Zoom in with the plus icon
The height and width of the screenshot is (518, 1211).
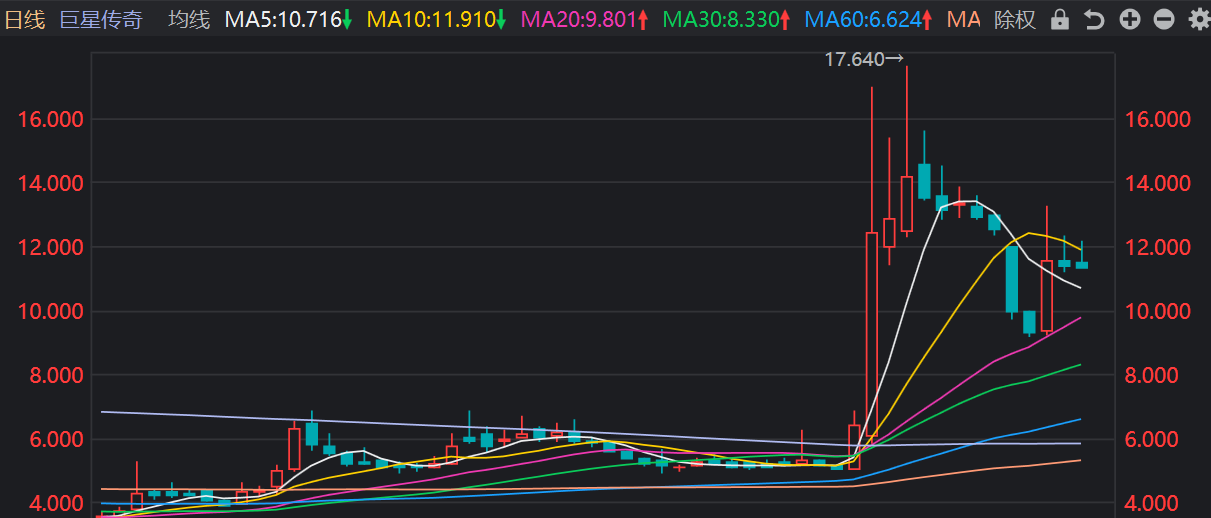(x=1129, y=19)
